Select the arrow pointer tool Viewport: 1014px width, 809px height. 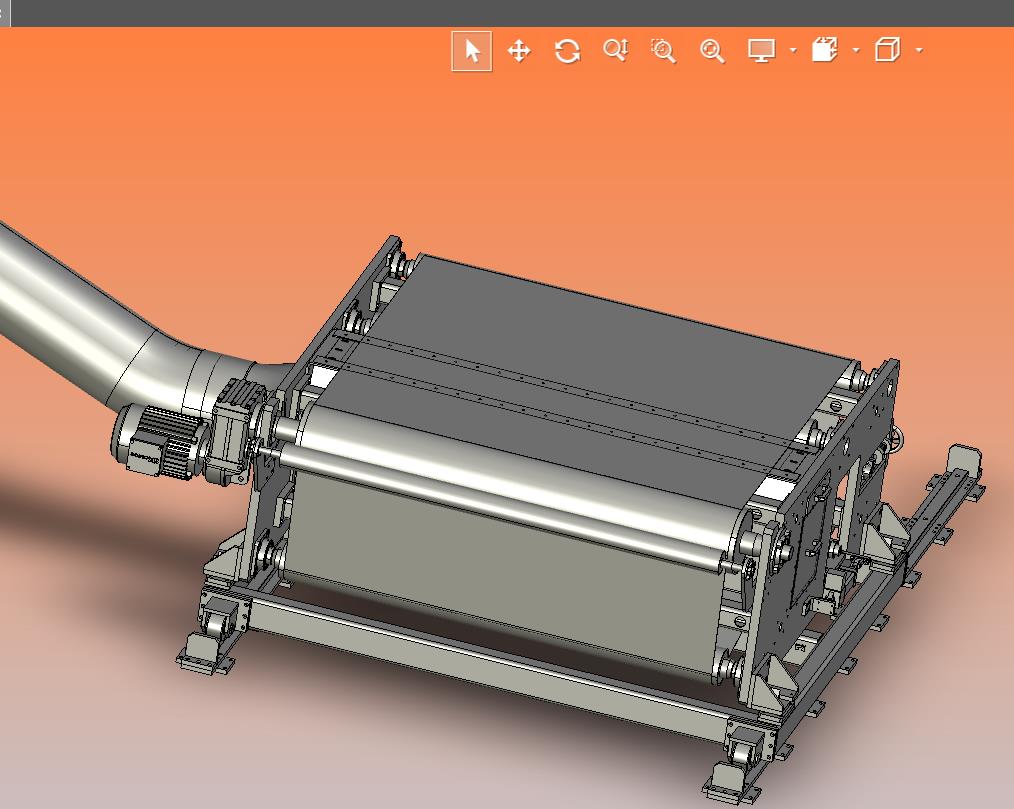pyautogui.click(x=472, y=50)
